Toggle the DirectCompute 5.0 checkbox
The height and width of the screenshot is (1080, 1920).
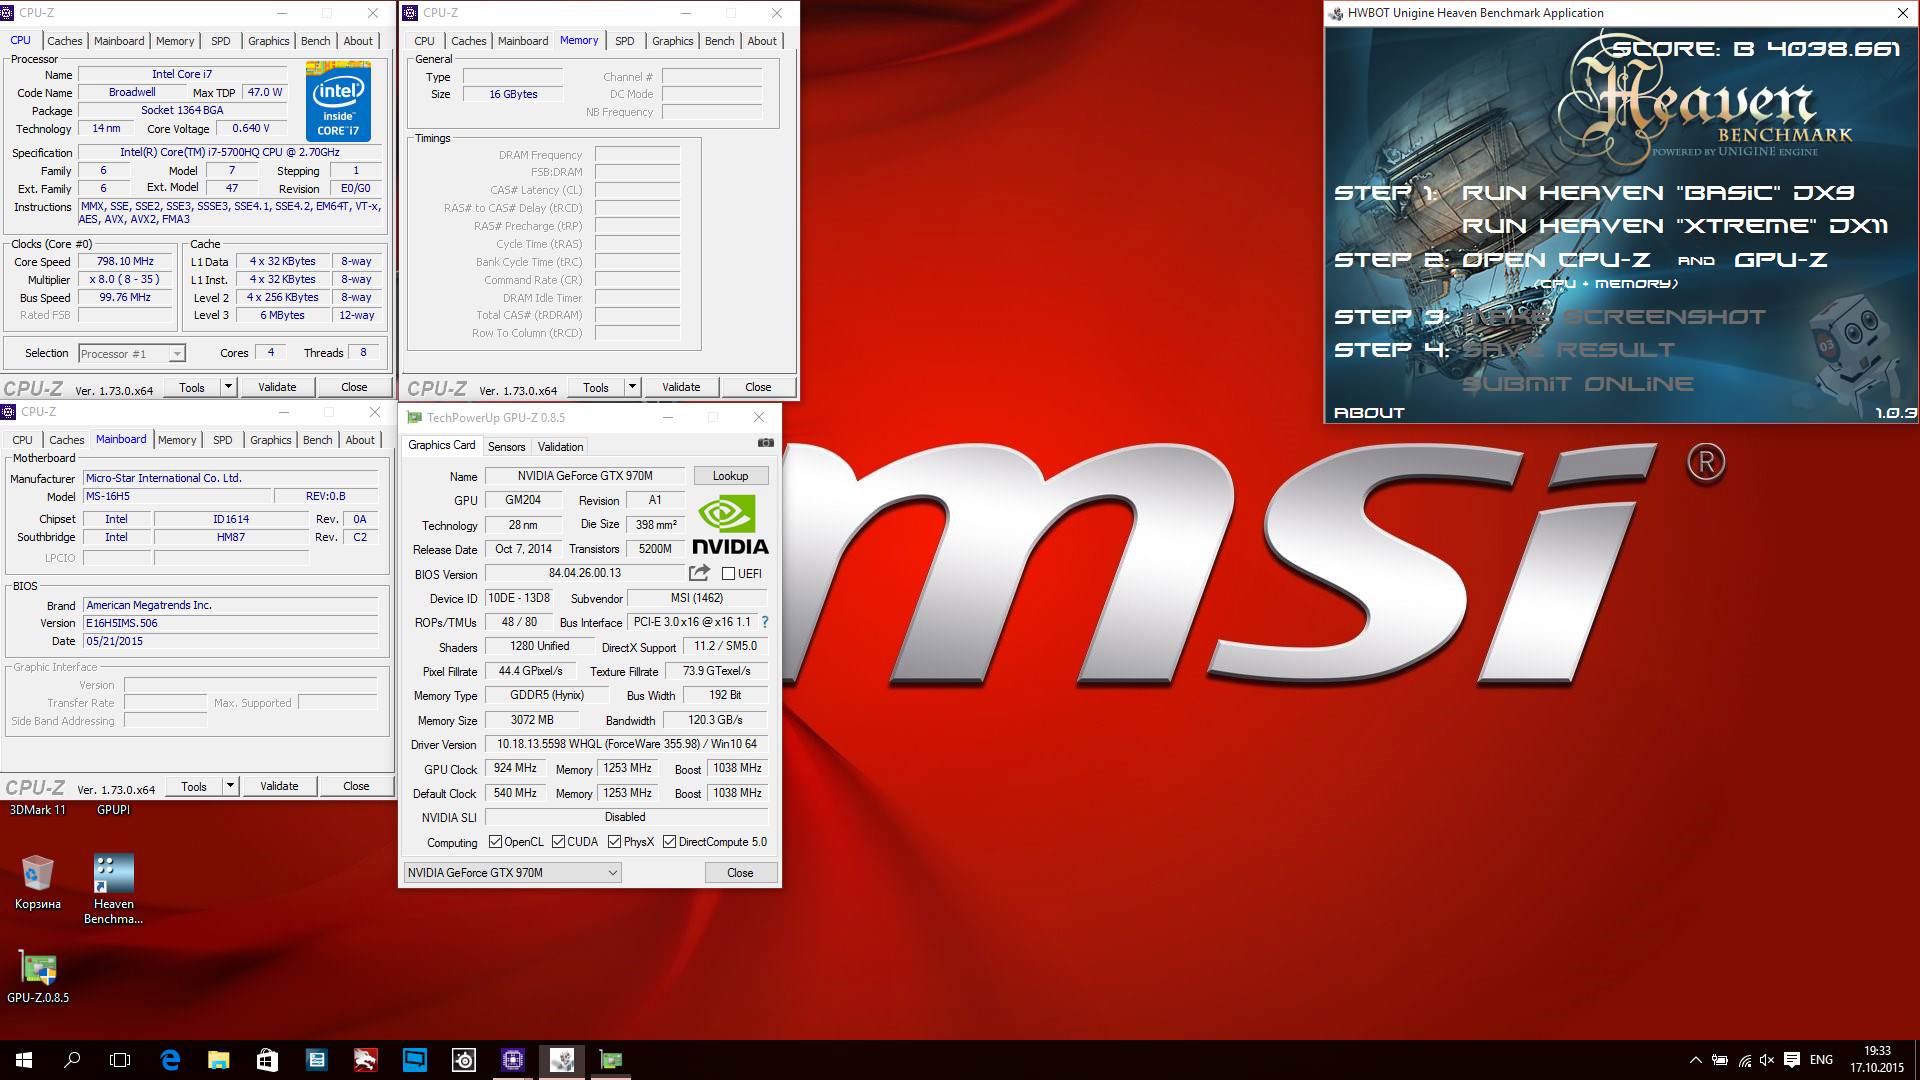669,842
